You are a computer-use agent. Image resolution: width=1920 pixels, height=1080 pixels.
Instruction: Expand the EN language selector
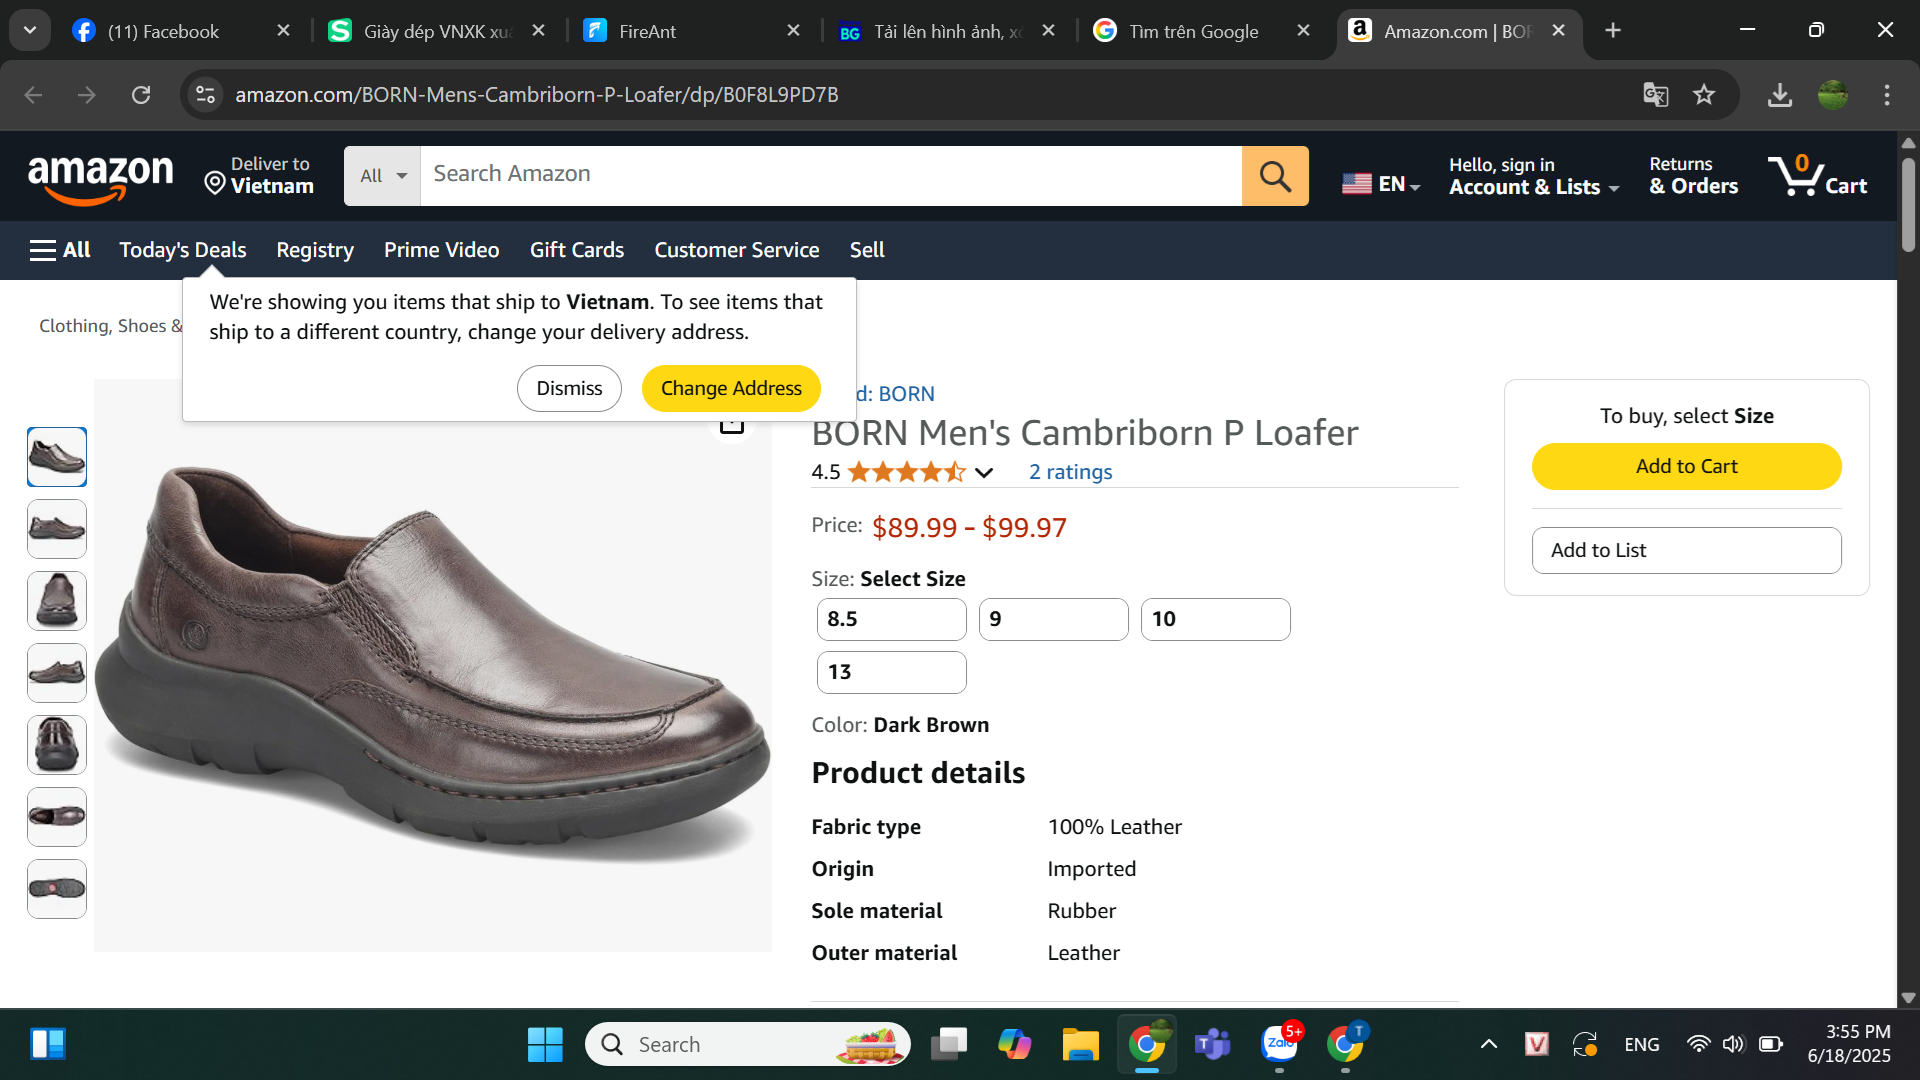(x=1381, y=184)
